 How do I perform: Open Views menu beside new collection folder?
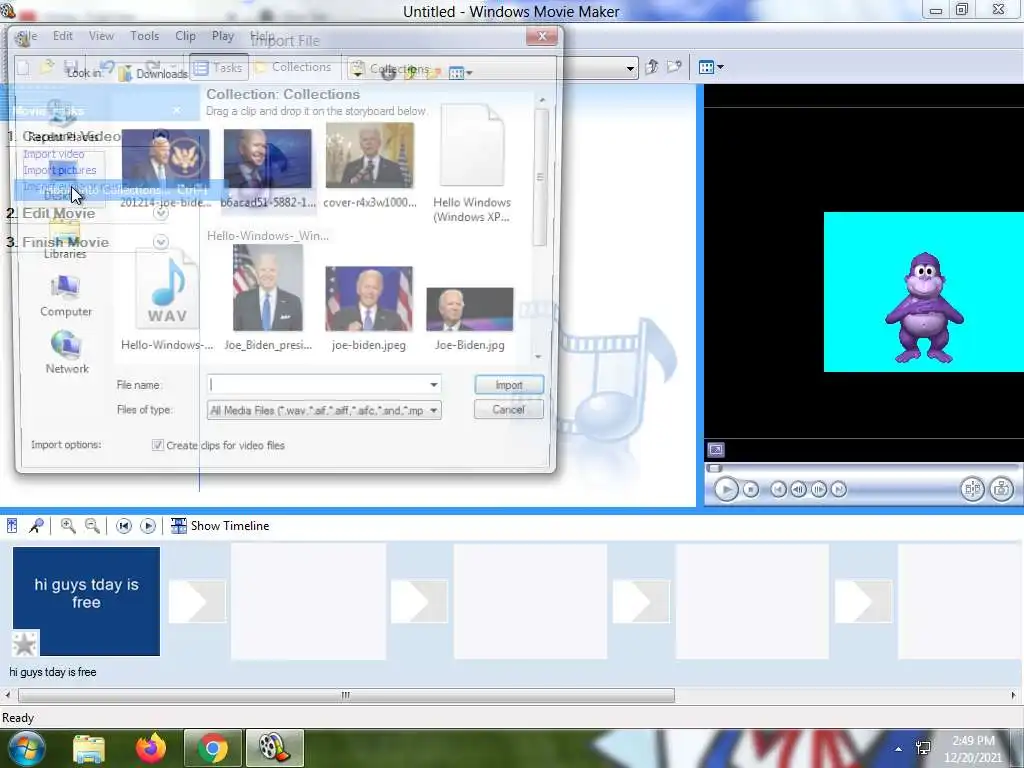coord(711,67)
